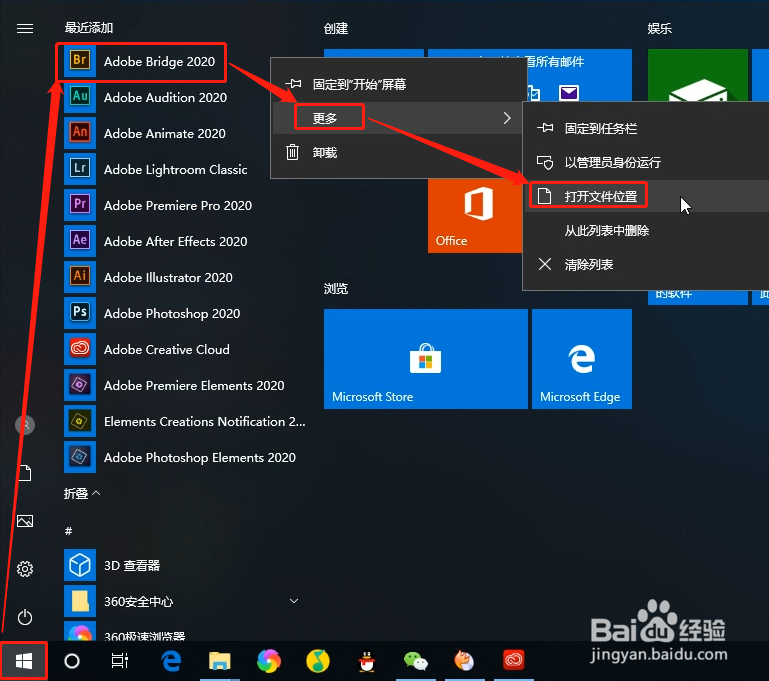Open Creative Cloud red taskbar icon
This screenshot has width=769, height=681.
coord(513,660)
